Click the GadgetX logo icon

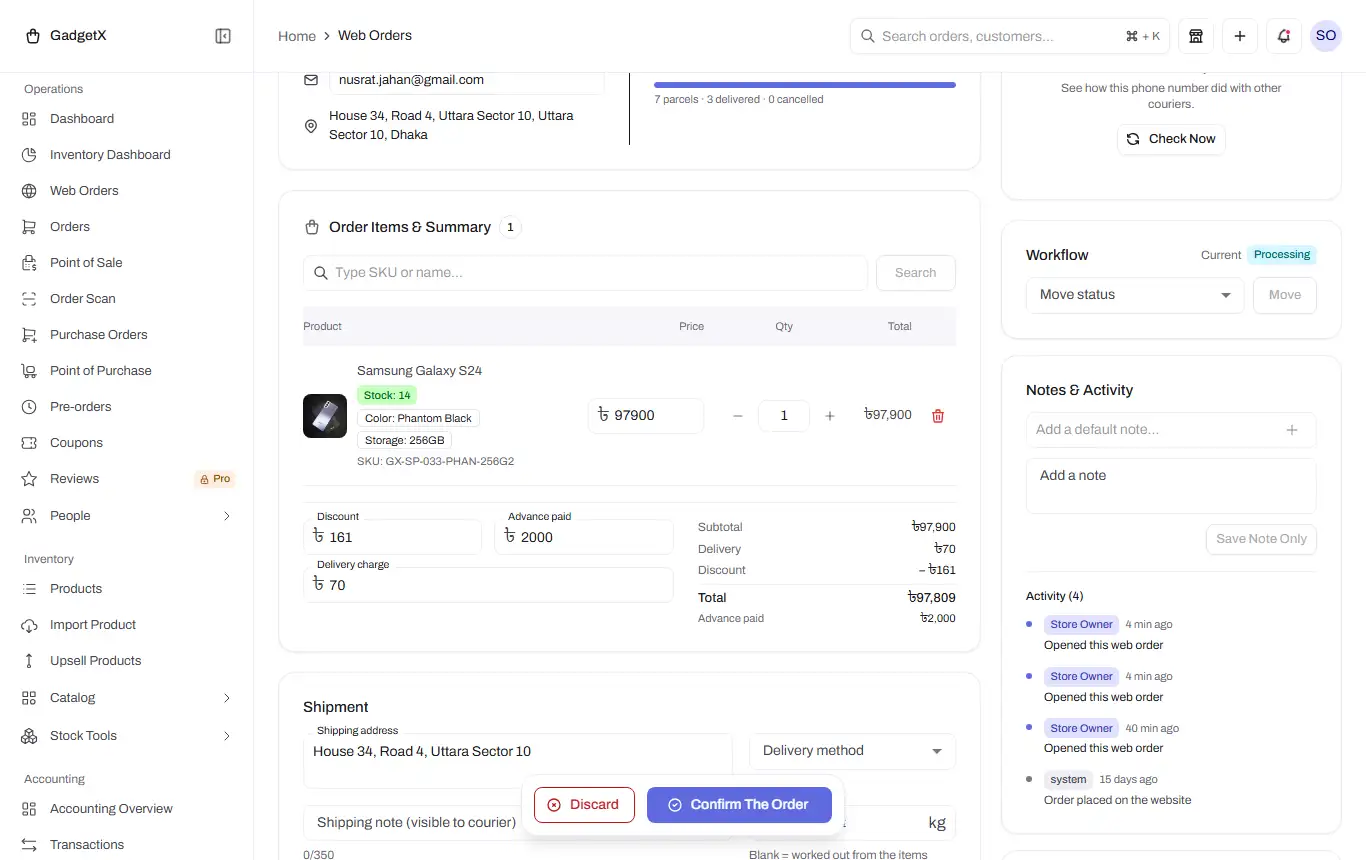33,36
